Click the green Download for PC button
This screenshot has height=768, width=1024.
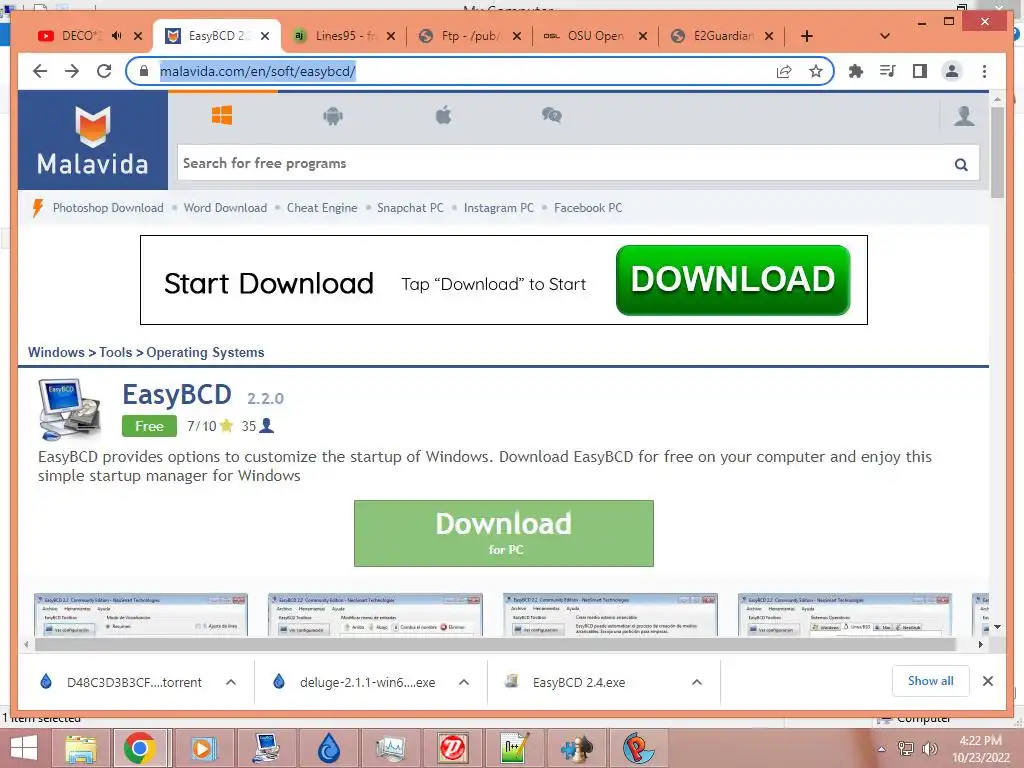point(504,533)
